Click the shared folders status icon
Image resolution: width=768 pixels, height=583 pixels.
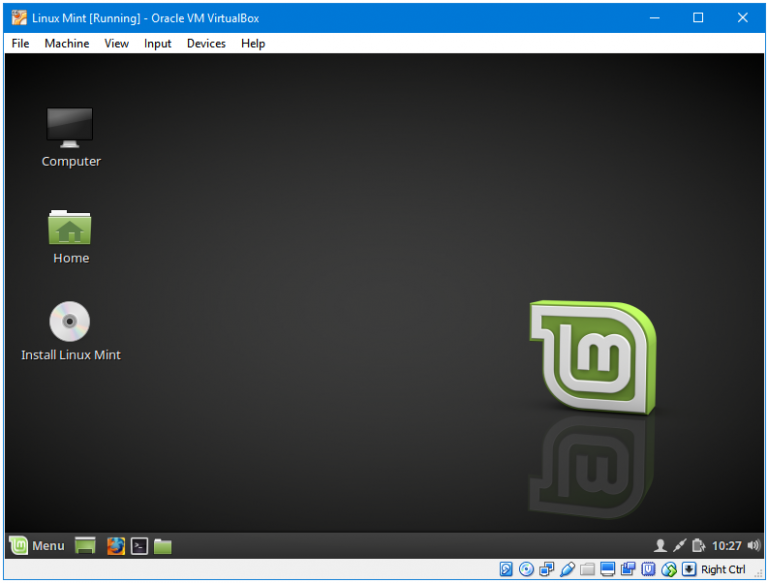click(587, 569)
